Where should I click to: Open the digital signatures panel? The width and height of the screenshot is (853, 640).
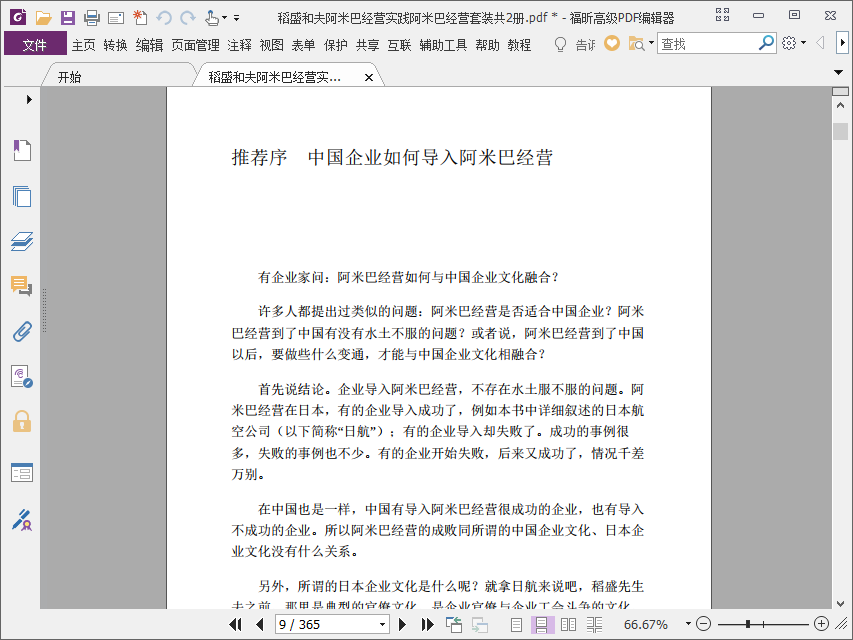pyautogui.click(x=22, y=376)
